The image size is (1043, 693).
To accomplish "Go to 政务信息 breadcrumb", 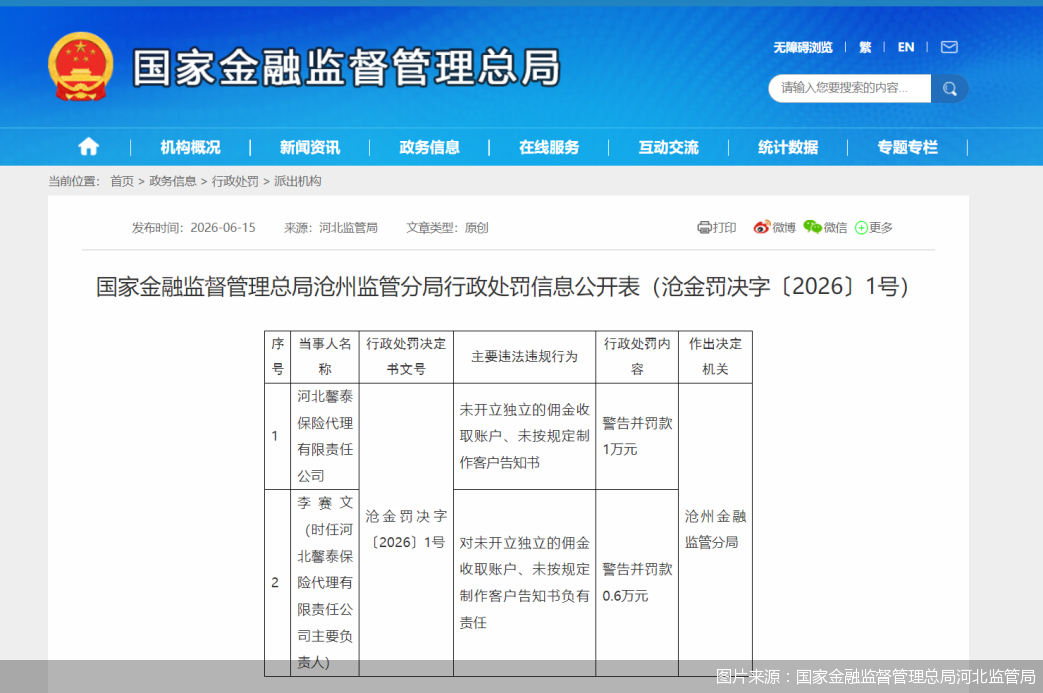I will click(172, 181).
